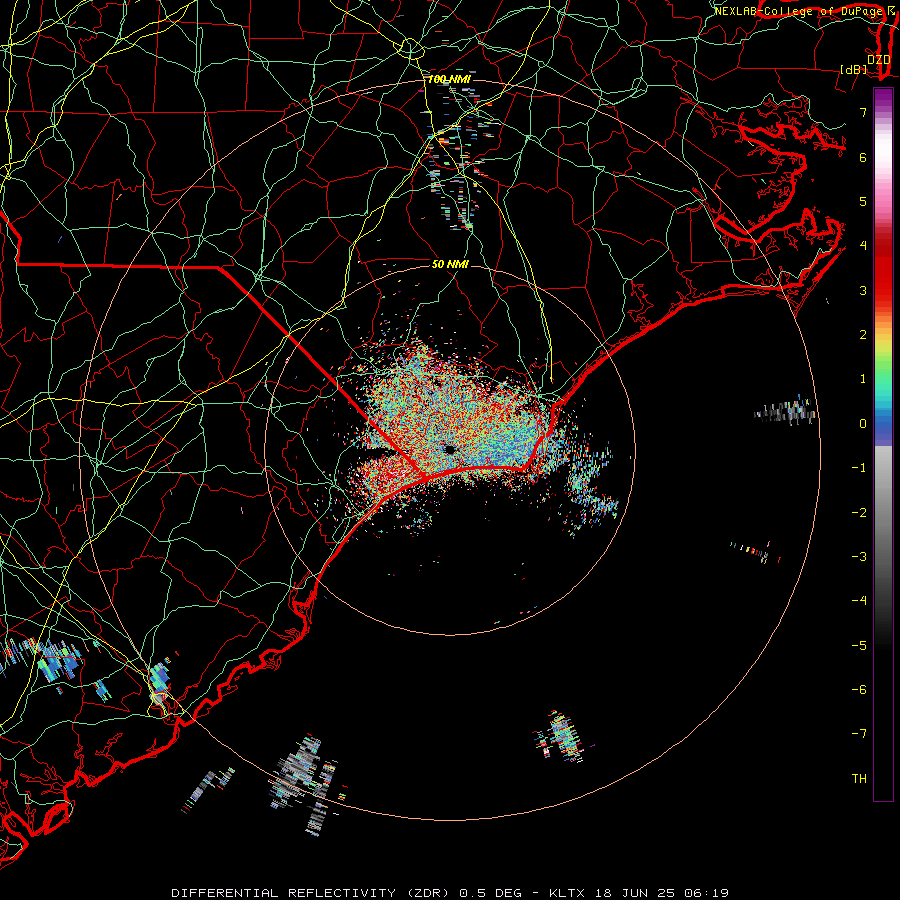The width and height of the screenshot is (900, 900).
Task: Click the "2" value on the color scale
Action: click(863, 335)
